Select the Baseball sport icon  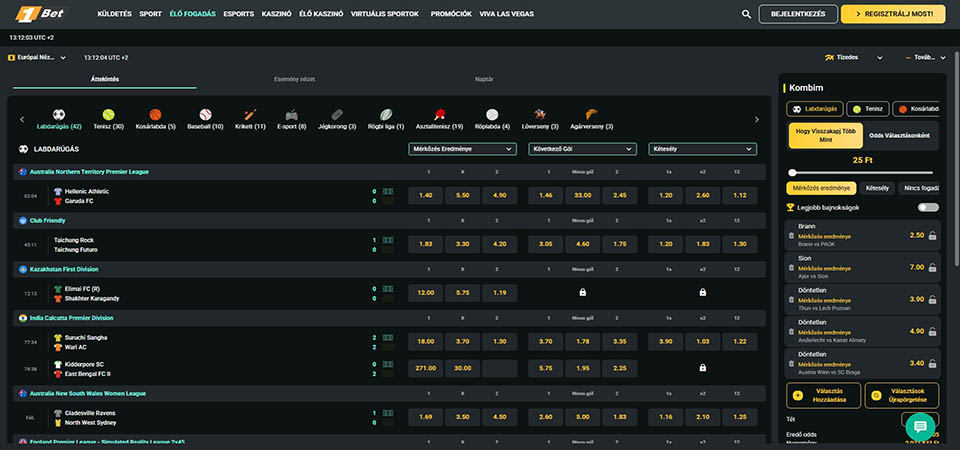coord(205,114)
